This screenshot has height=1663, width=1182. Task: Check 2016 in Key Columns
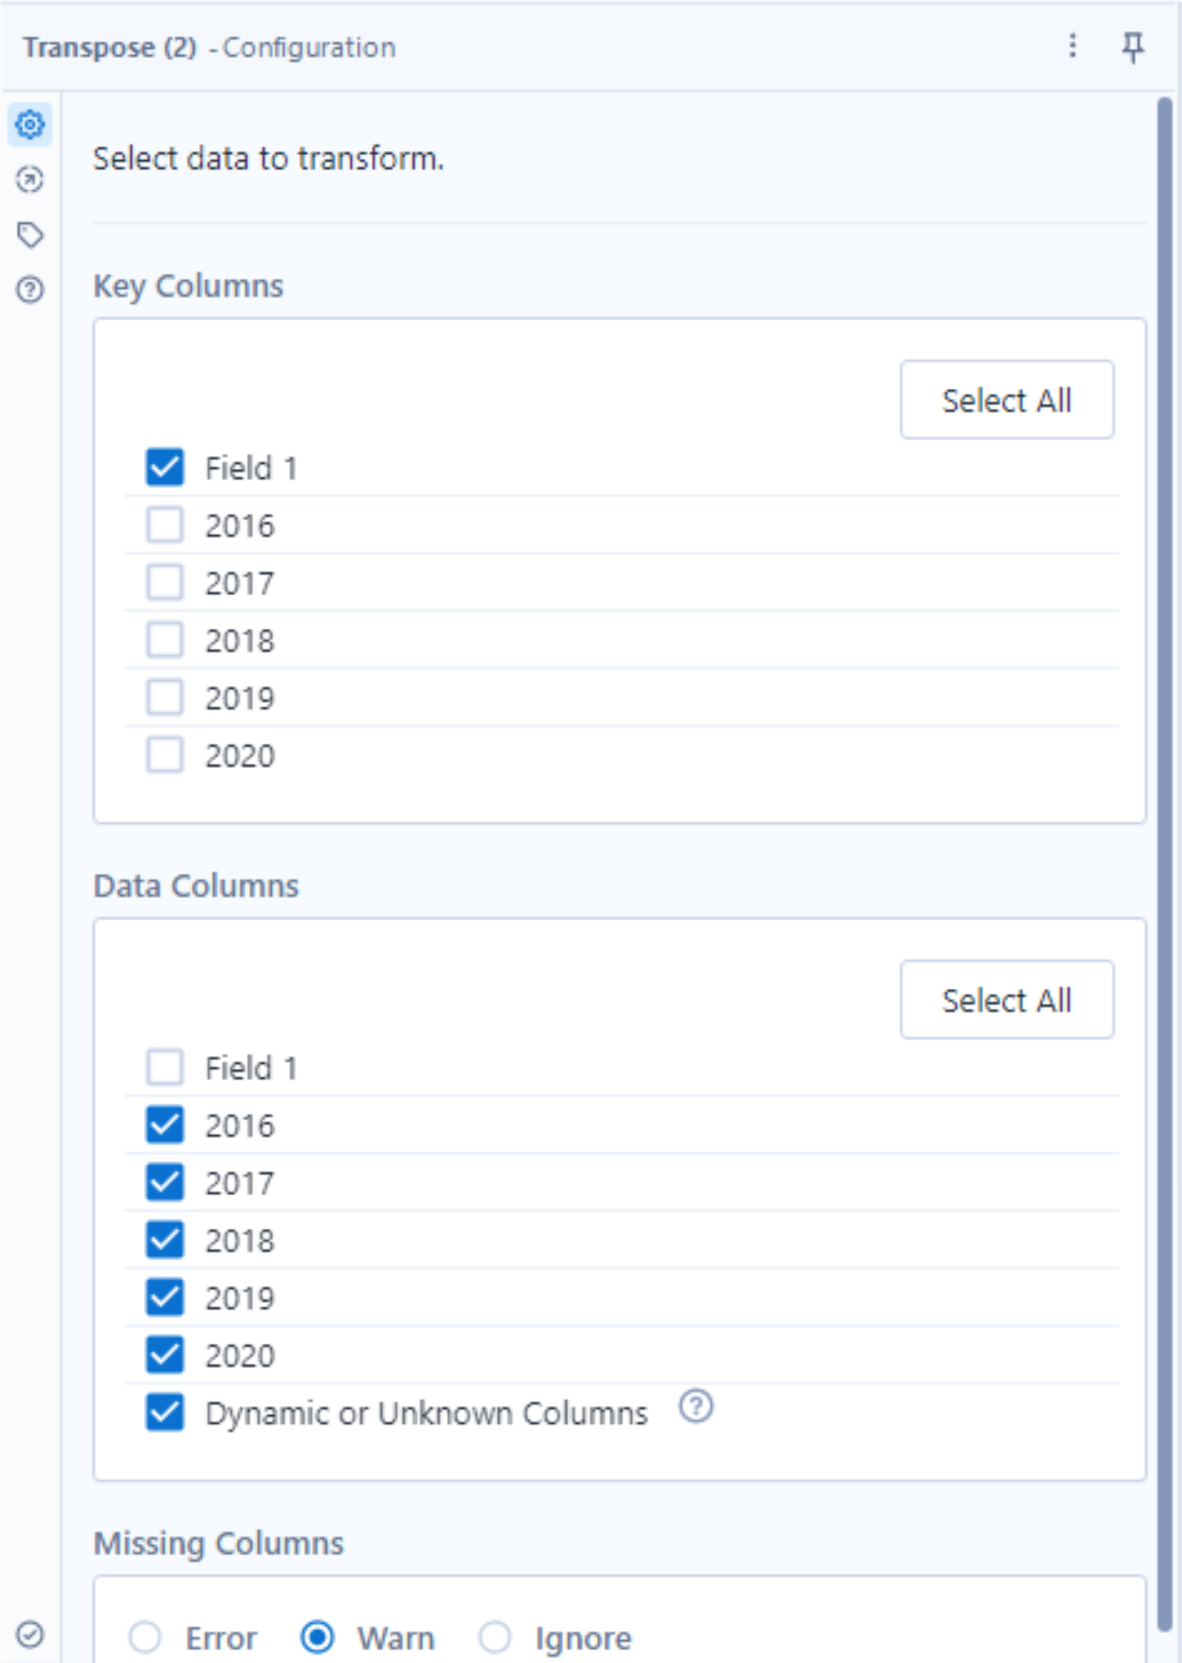pyautogui.click(x=165, y=525)
